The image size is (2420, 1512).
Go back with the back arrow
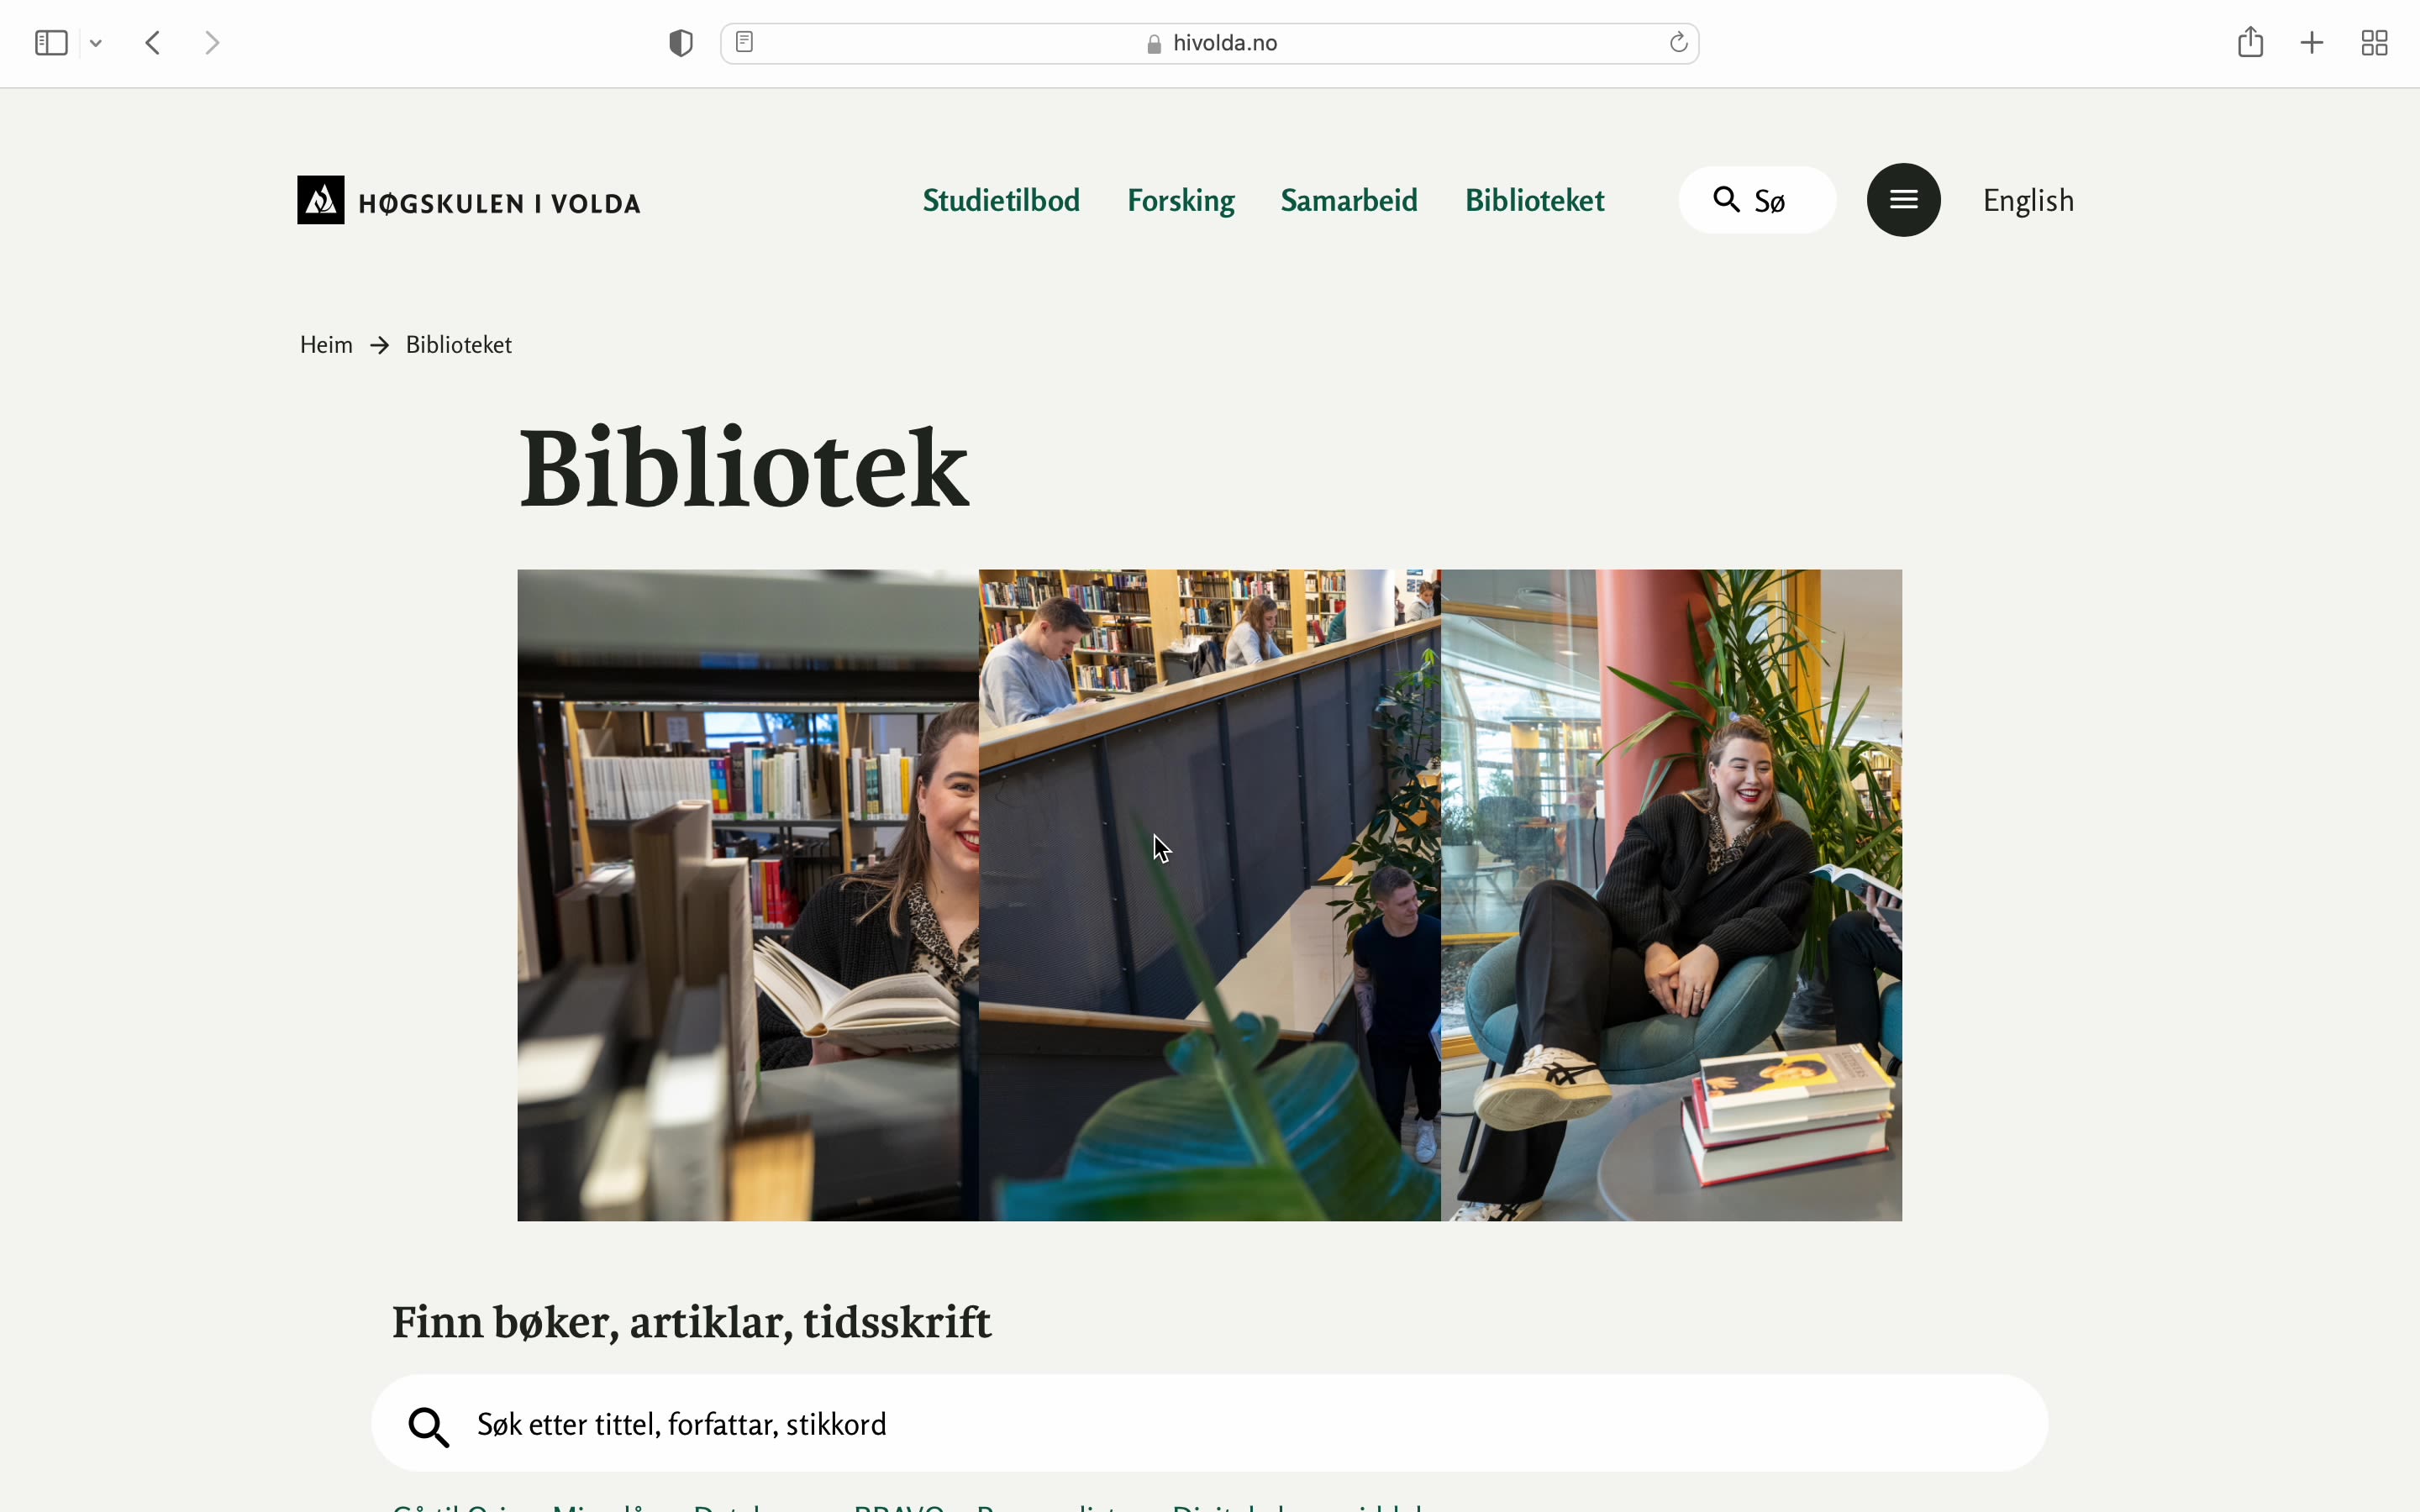pyautogui.click(x=153, y=43)
